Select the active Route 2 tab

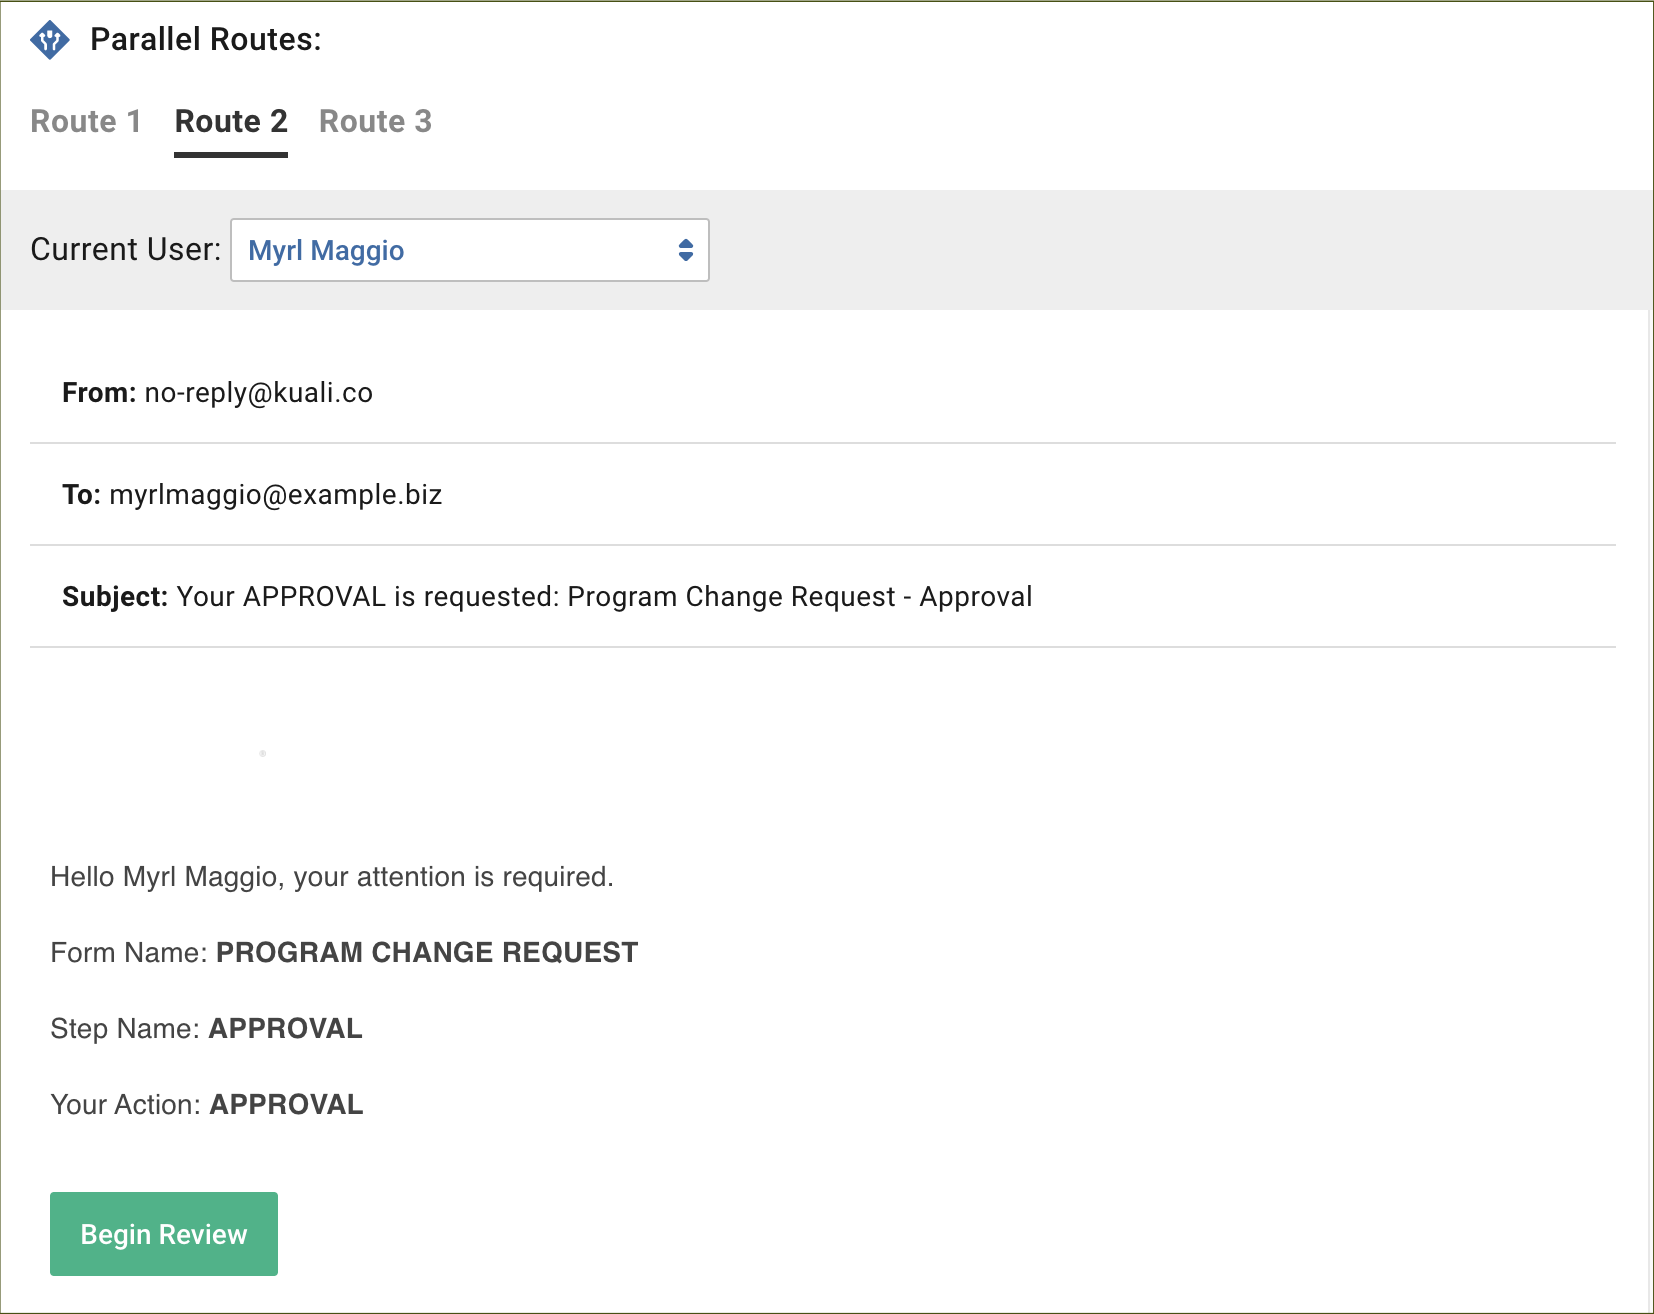(x=231, y=121)
